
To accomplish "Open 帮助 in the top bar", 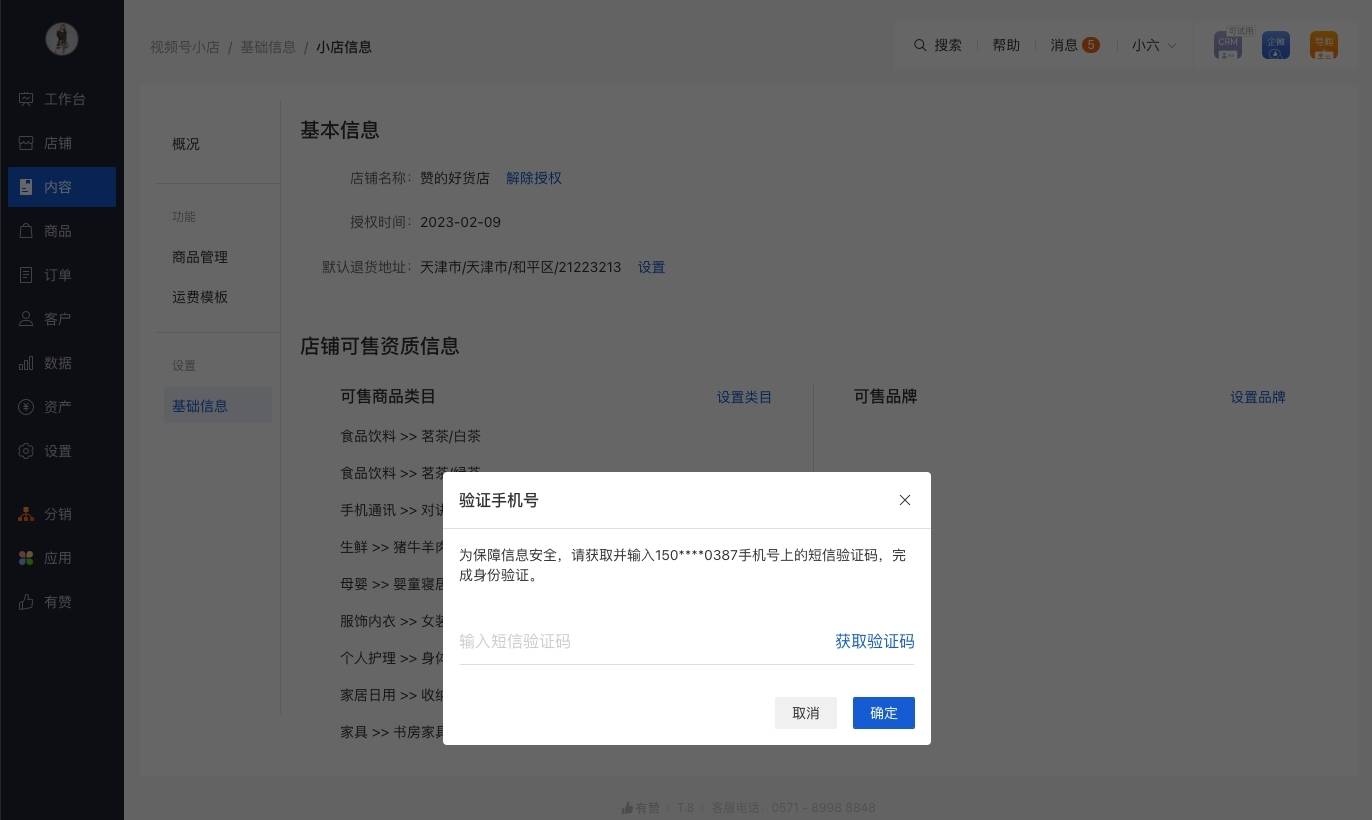I will click(1006, 45).
